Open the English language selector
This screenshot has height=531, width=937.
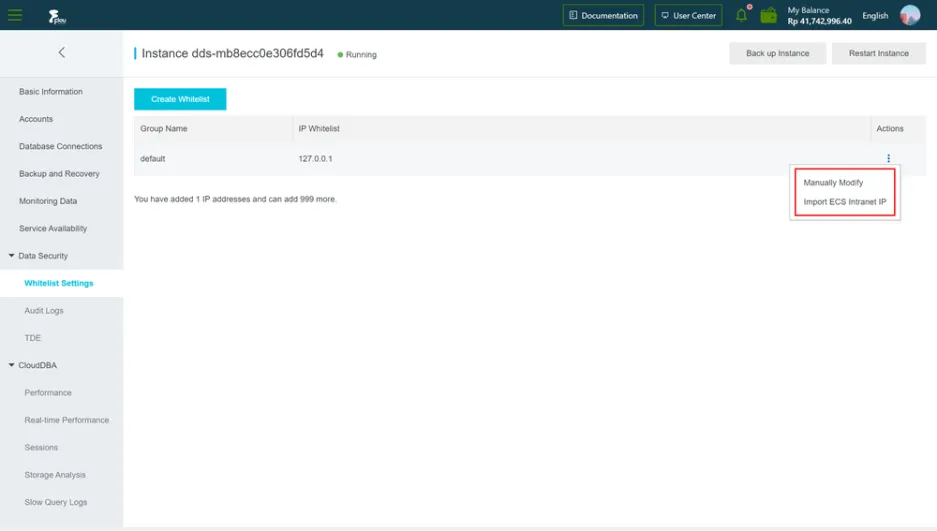pyautogui.click(x=875, y=16)
